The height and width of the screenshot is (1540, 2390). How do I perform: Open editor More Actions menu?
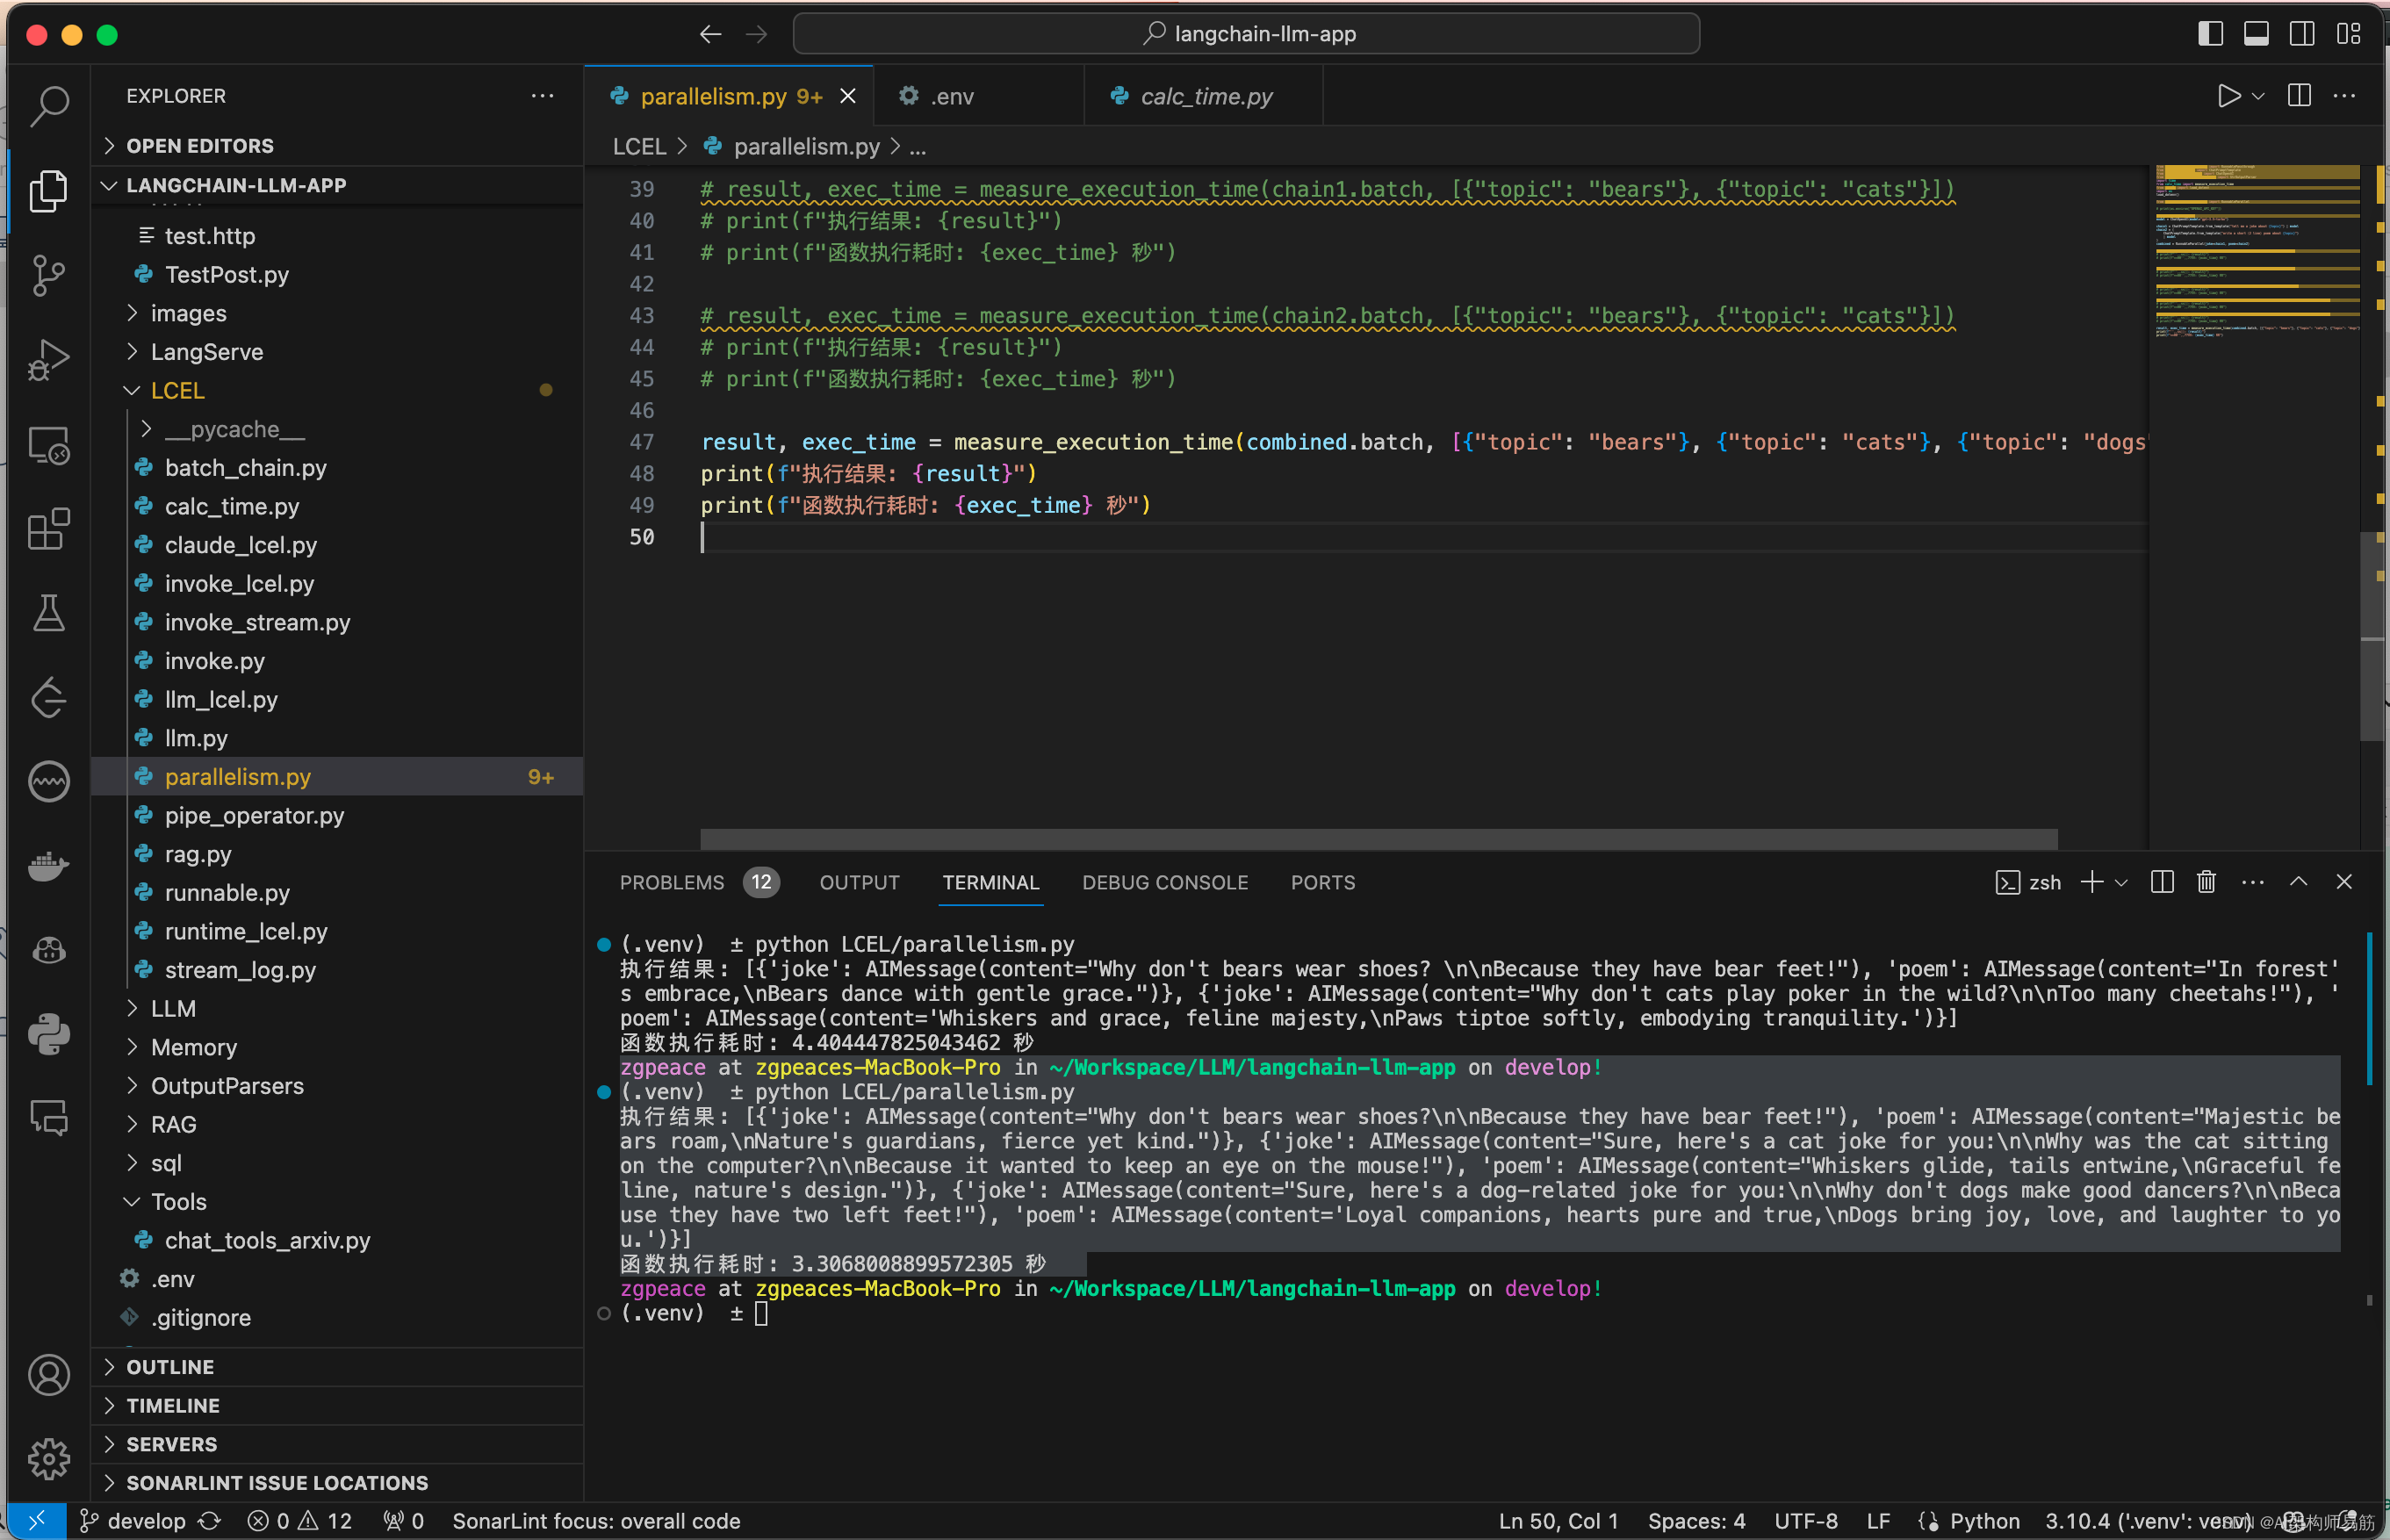tap(2344, 96)
